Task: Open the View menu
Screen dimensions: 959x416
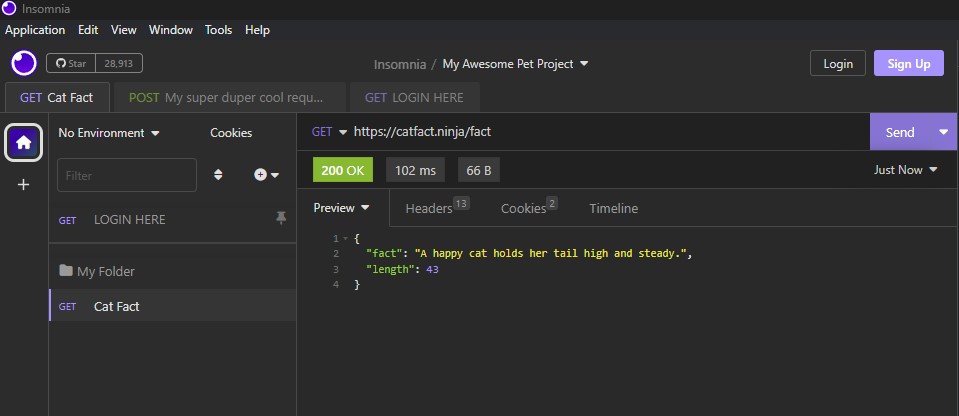Action: pyautogui.click(x=124, y=29)
